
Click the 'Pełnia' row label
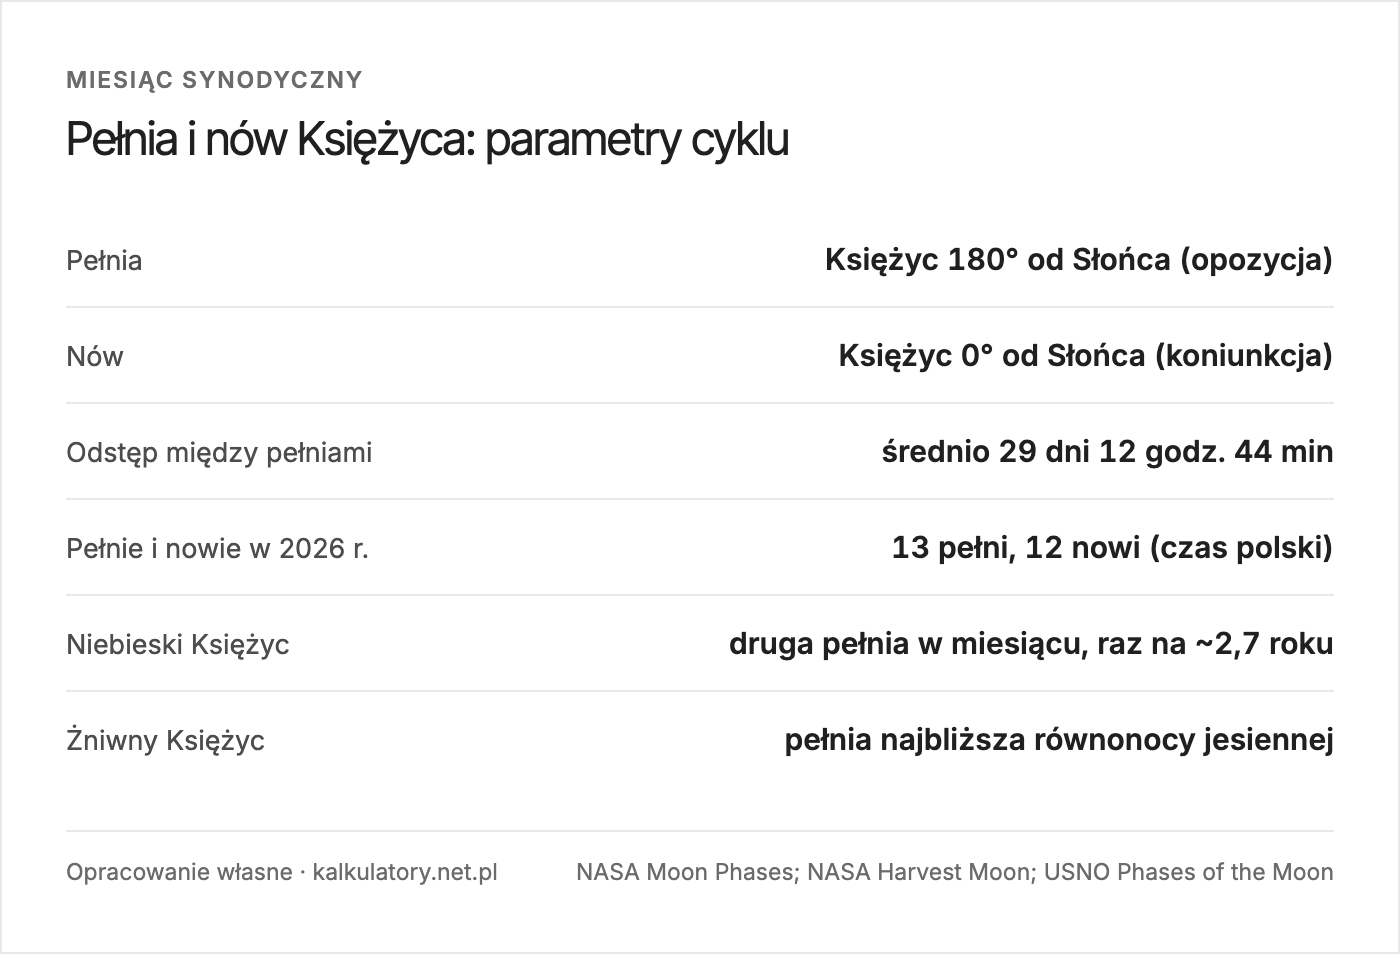104,261
